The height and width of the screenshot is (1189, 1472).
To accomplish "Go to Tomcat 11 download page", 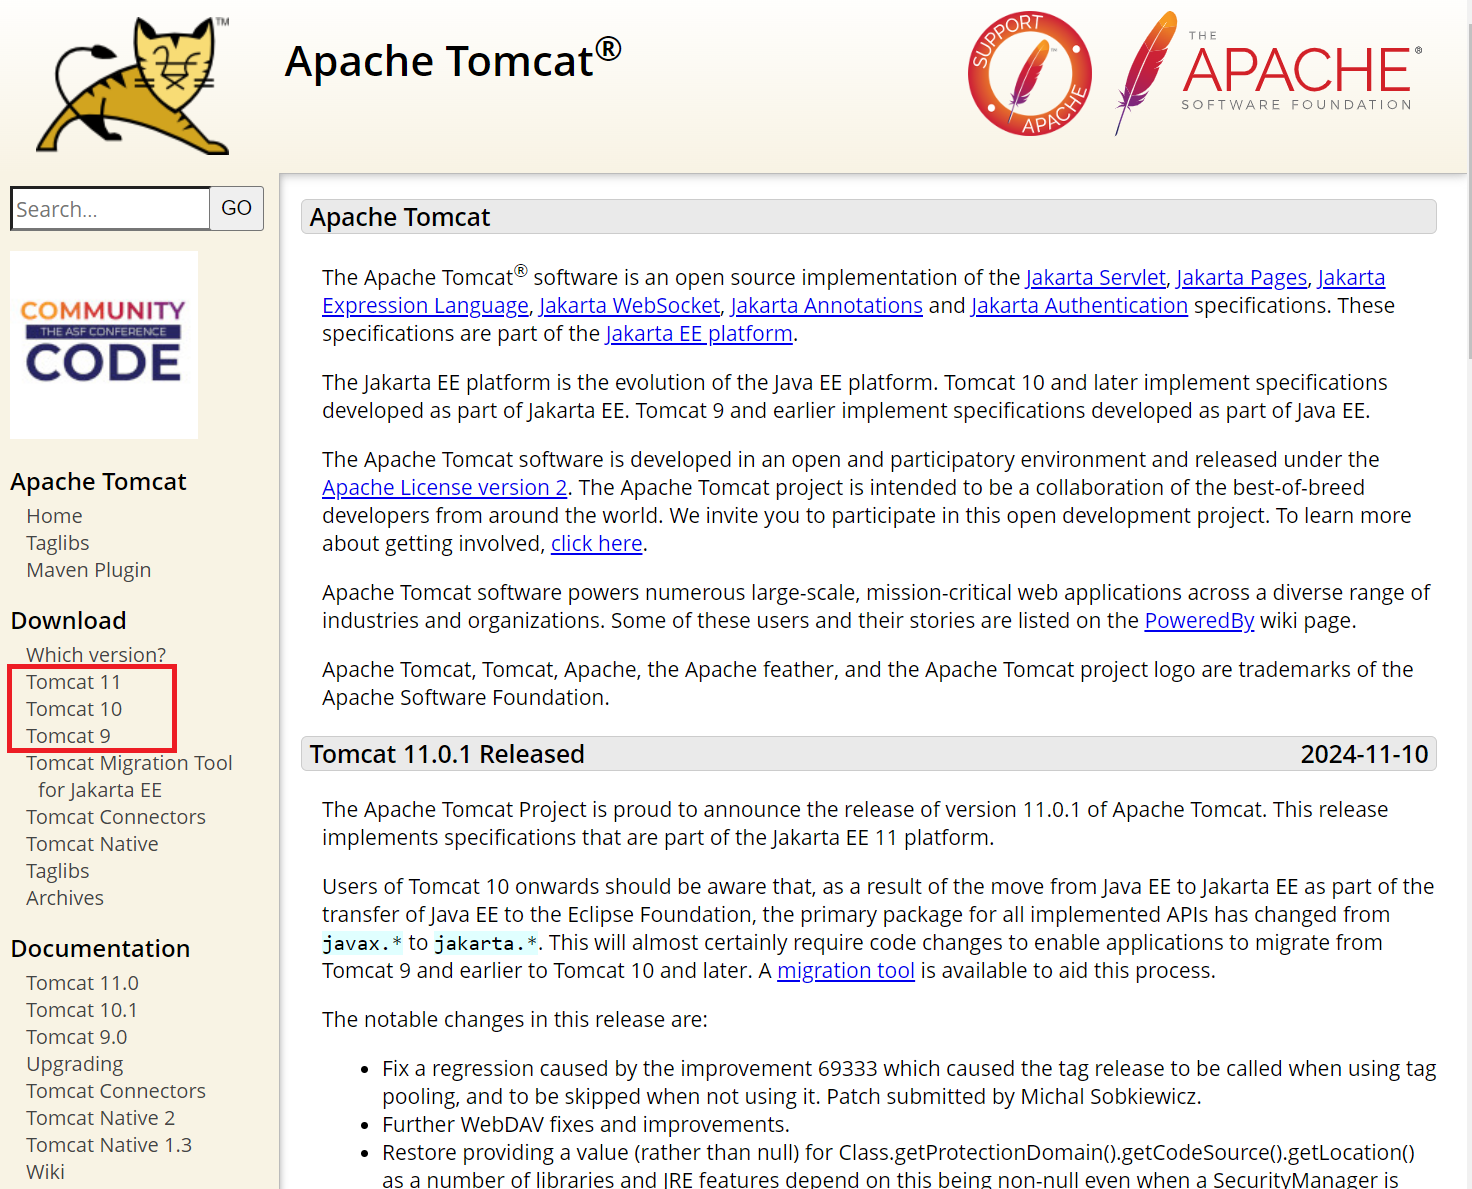I will point(73,682).
